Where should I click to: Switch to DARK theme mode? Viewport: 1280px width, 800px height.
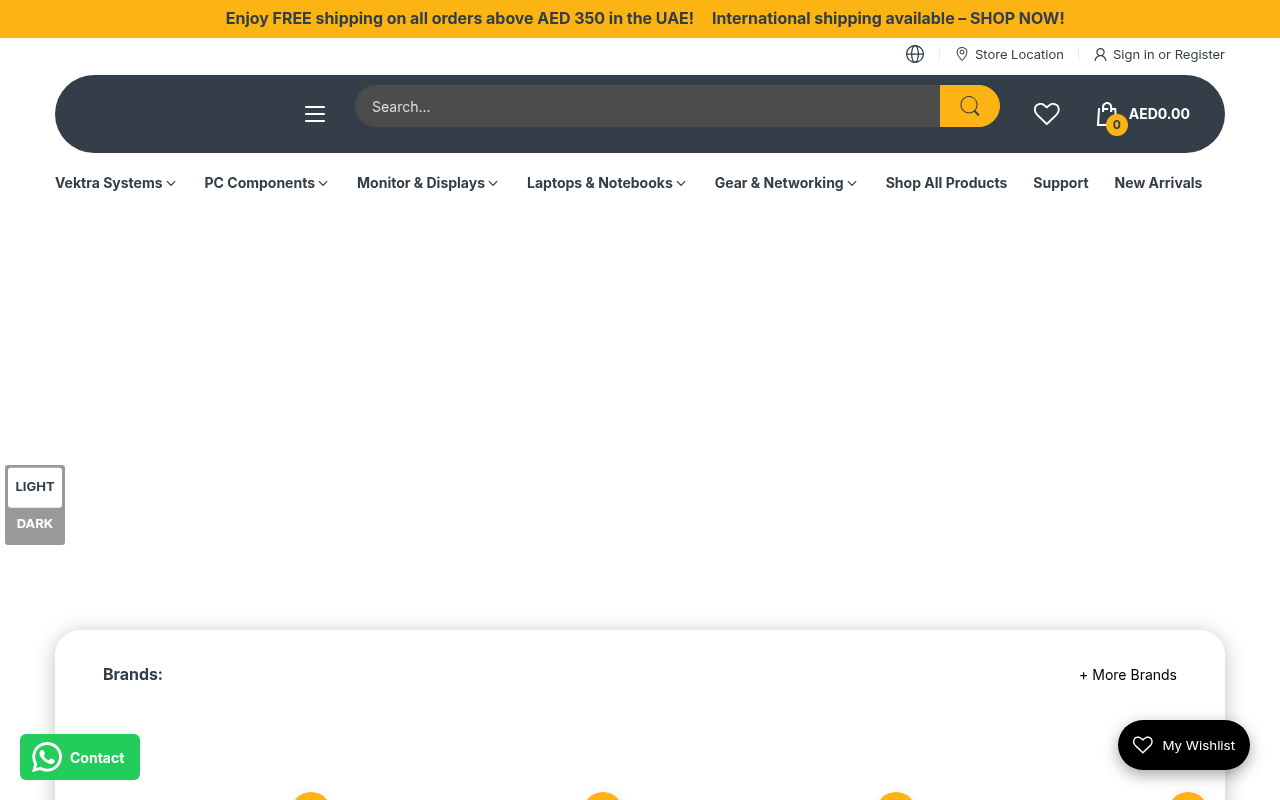pos(35,524)
